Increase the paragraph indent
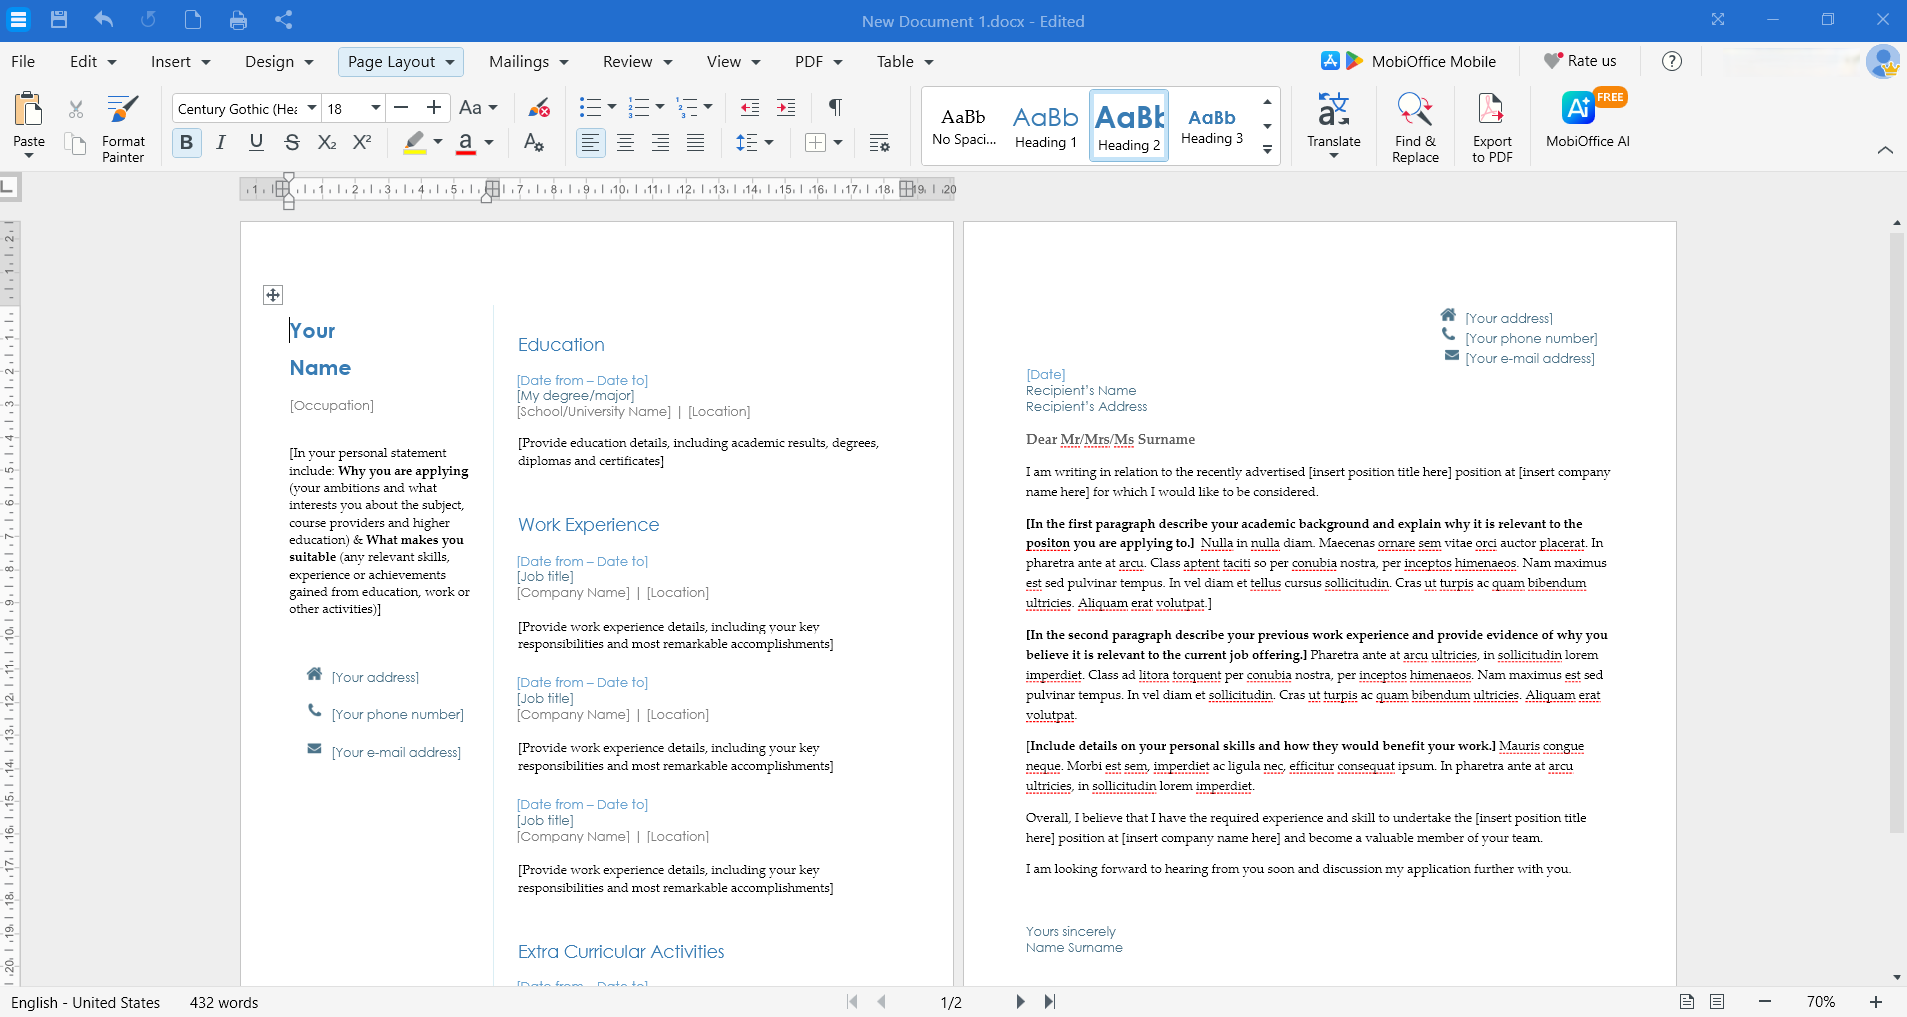The width and height of the screenshot is (1907, 1017). [x=787, y=108]
